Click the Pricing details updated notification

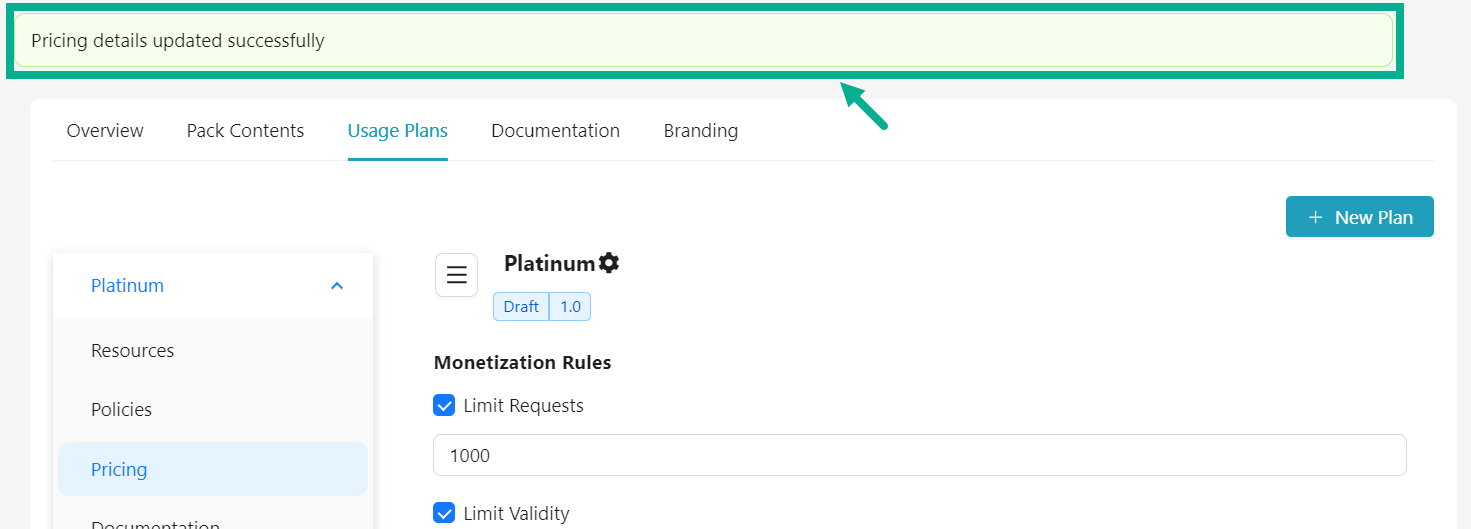tap(703, 41)
